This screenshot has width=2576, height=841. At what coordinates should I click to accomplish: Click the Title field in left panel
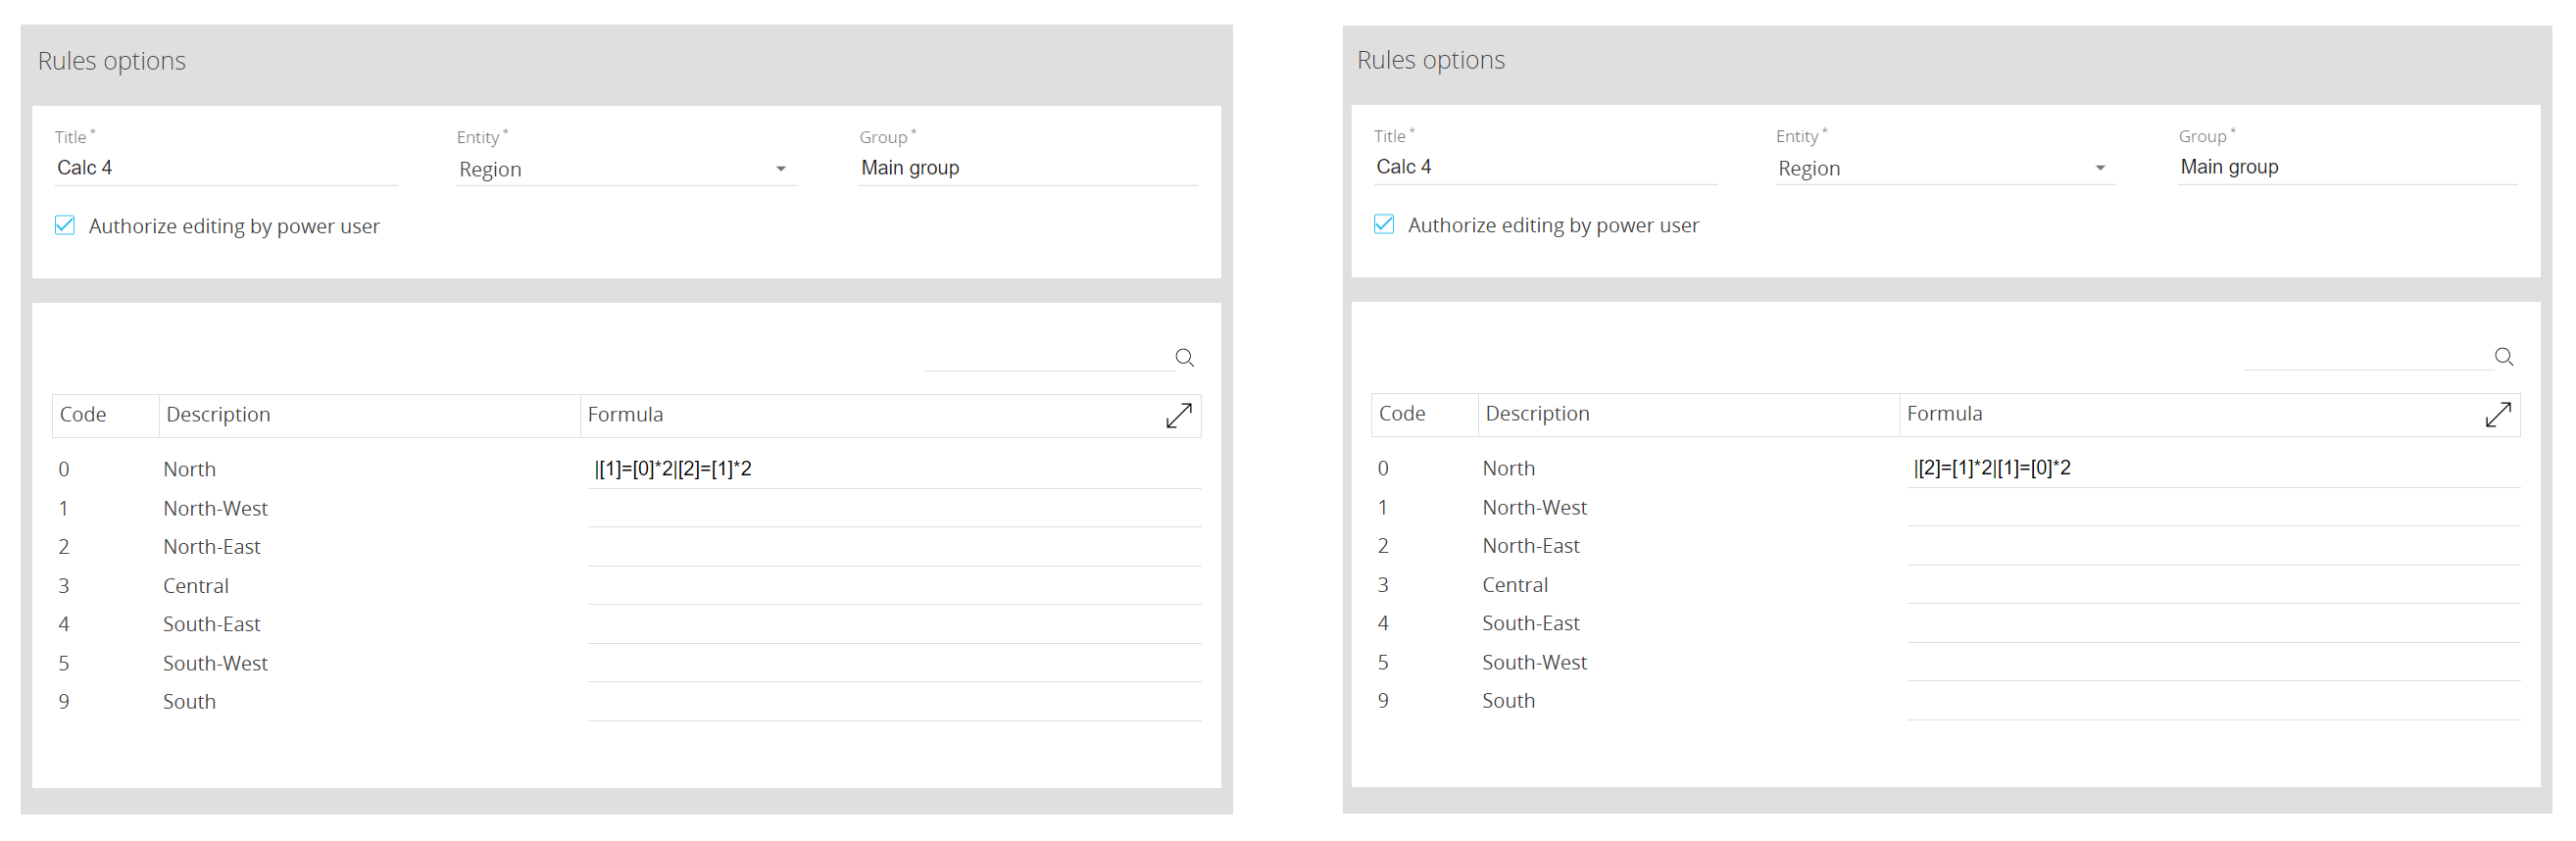click(225, 168)
